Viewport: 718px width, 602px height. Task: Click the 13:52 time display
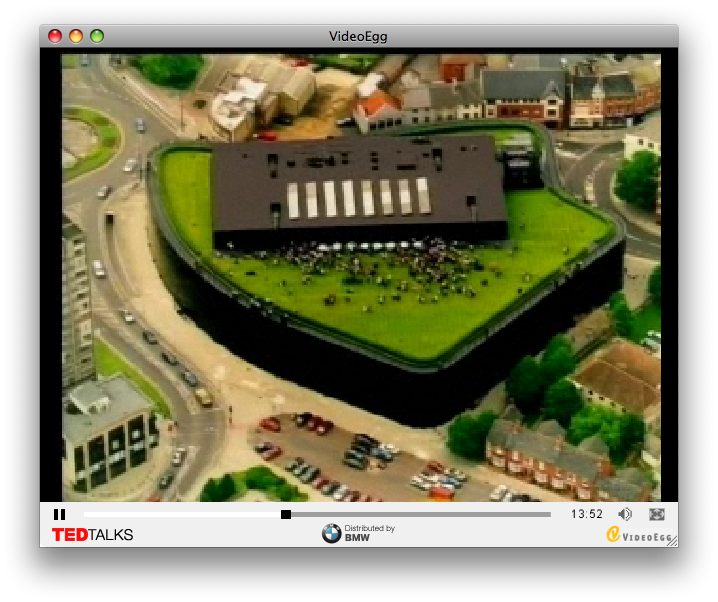587,514
